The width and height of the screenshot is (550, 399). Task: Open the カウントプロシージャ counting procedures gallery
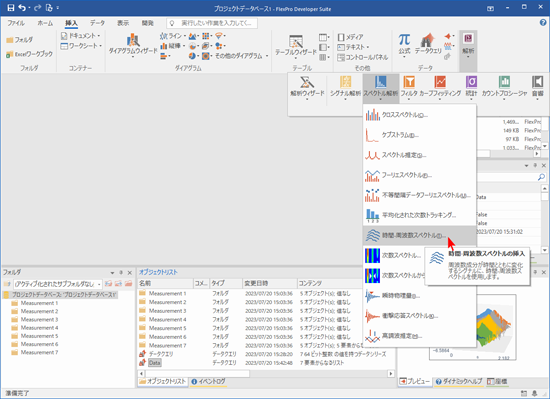tap(504, 87)
